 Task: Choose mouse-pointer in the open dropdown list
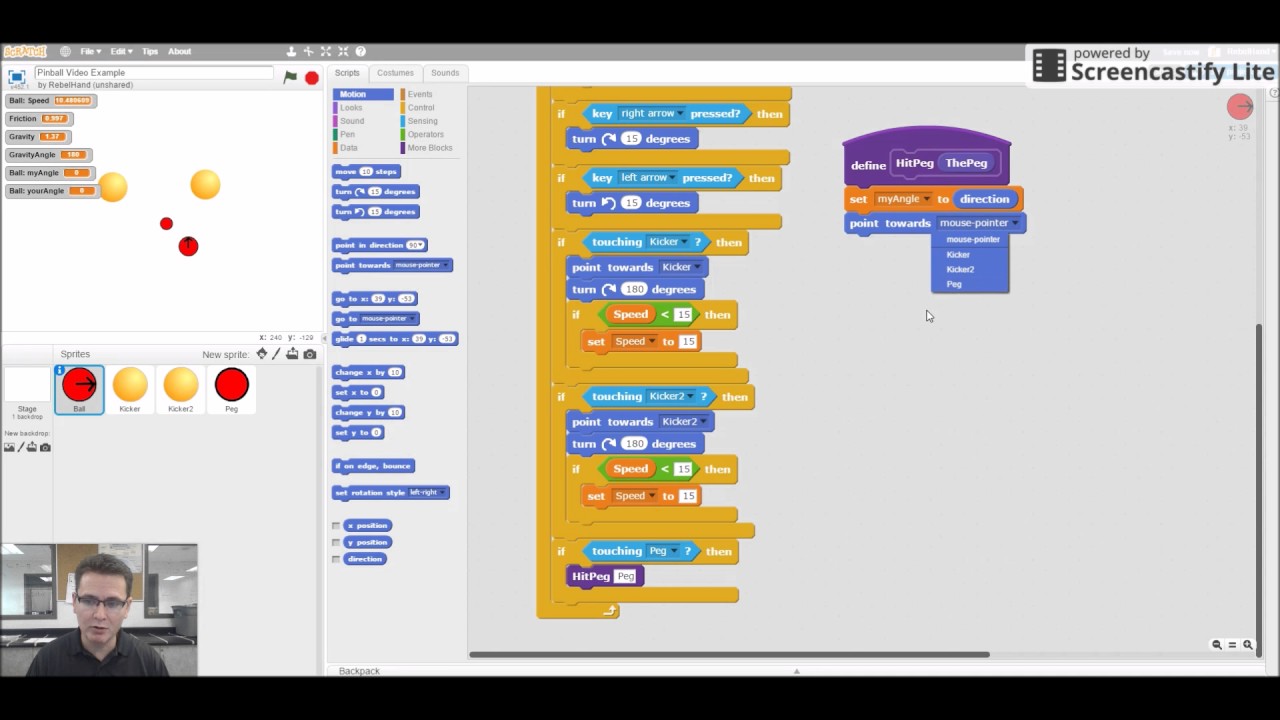pyautogui.click(x=970, y=240)
